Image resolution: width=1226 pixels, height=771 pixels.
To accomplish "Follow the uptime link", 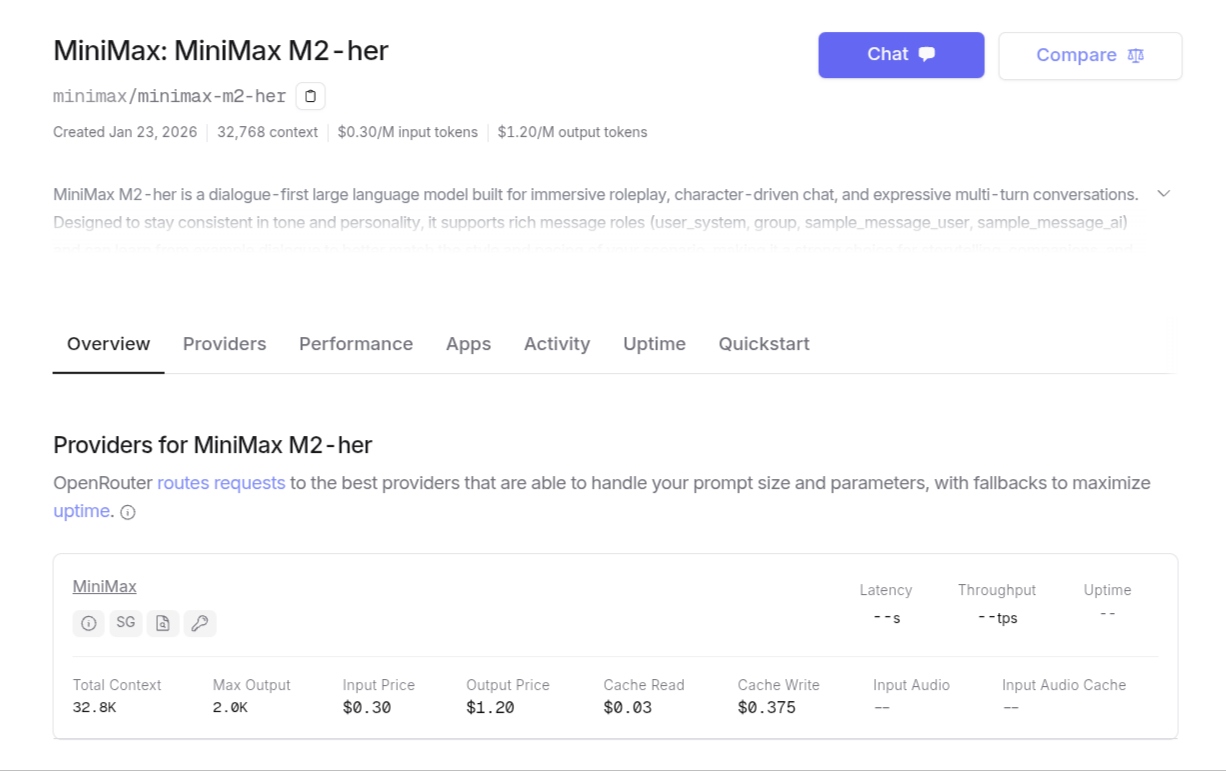I will point(81,511).
